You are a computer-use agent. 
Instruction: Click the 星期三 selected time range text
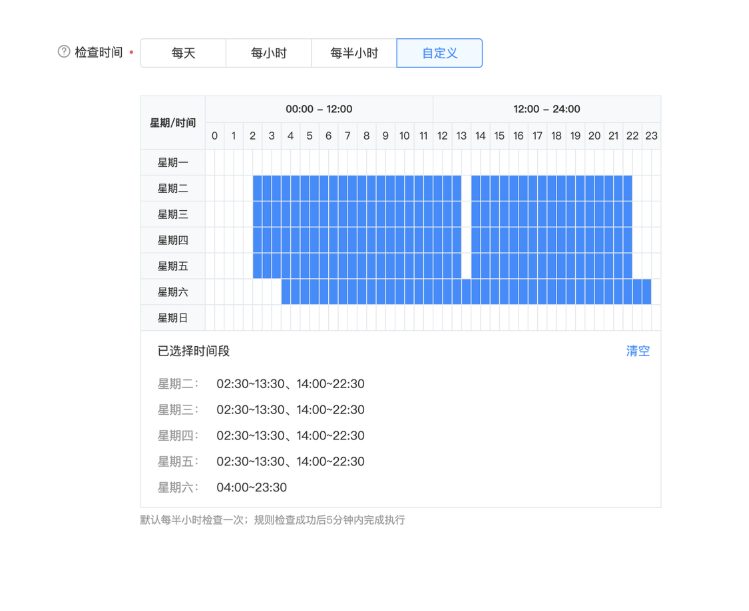pos(290,409)
